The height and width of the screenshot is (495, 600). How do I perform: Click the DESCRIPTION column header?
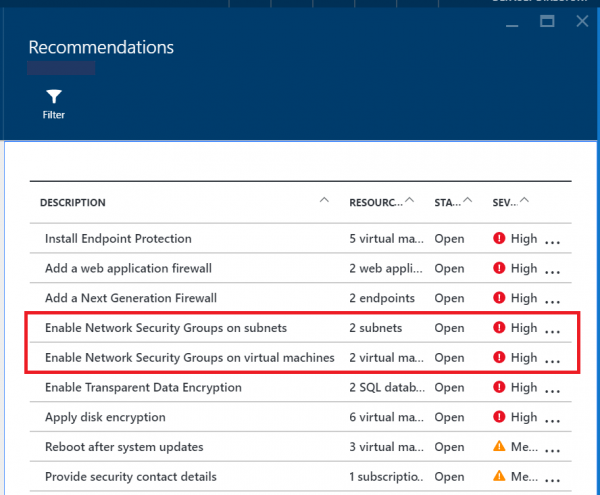[73, 203]
